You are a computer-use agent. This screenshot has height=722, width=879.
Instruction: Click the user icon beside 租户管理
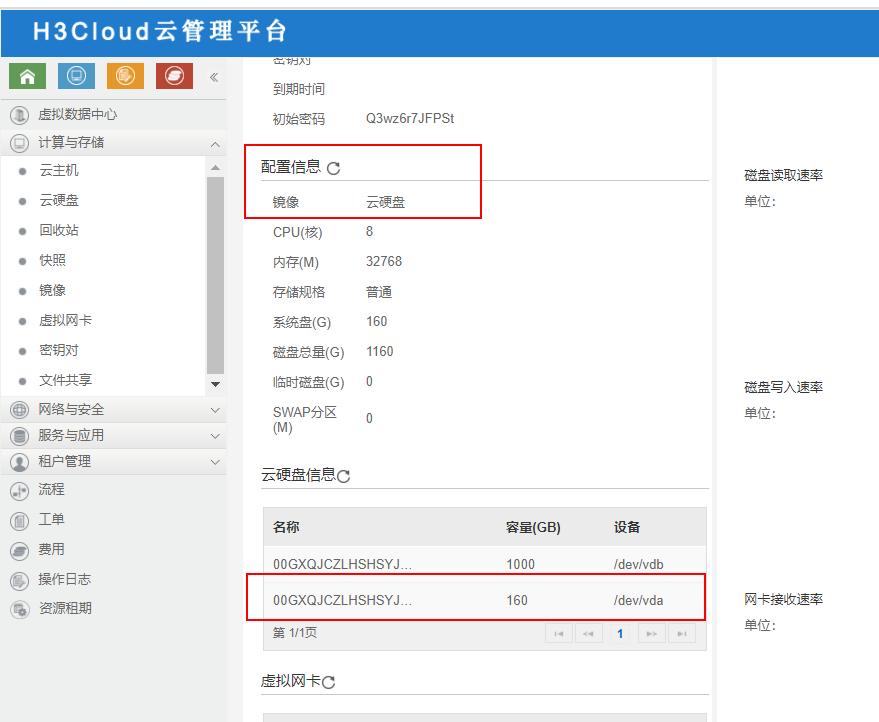click(x=20, y=462)
